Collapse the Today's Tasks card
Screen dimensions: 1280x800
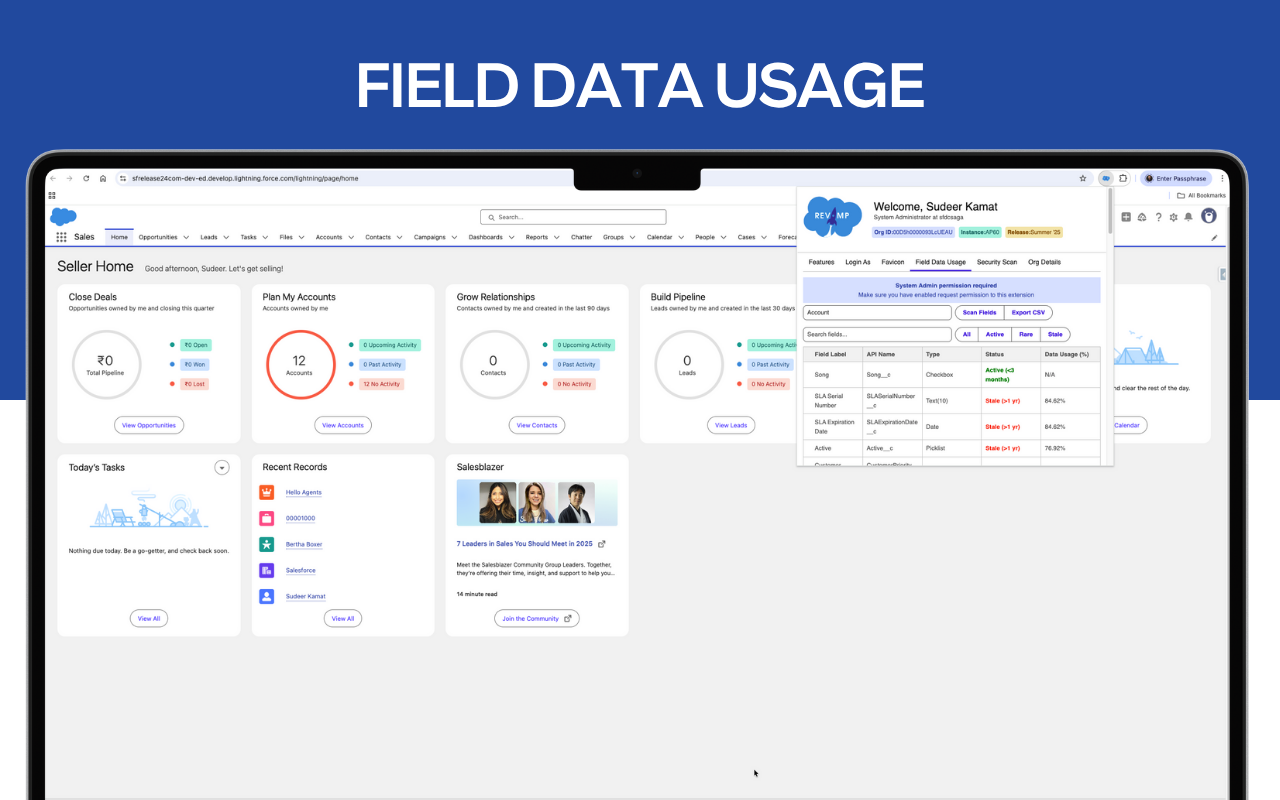(x=222, y=467)
